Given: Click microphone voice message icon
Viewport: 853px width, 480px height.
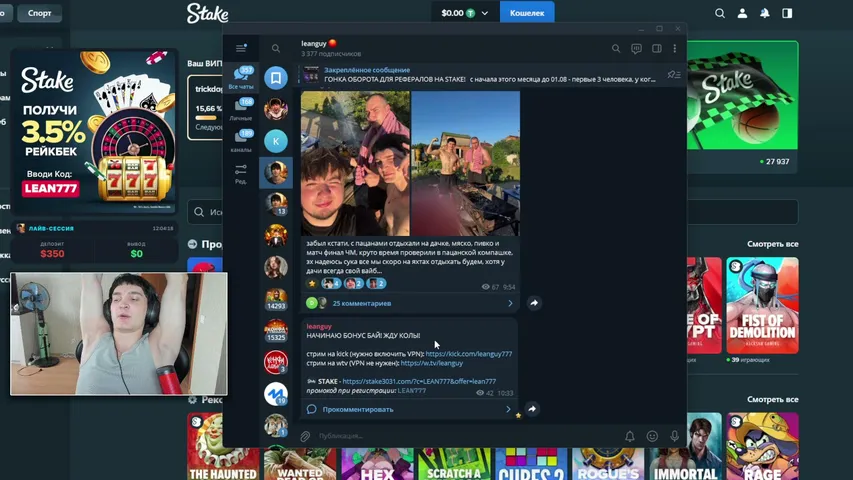Looking at the screenshot, I should (674, 436).
